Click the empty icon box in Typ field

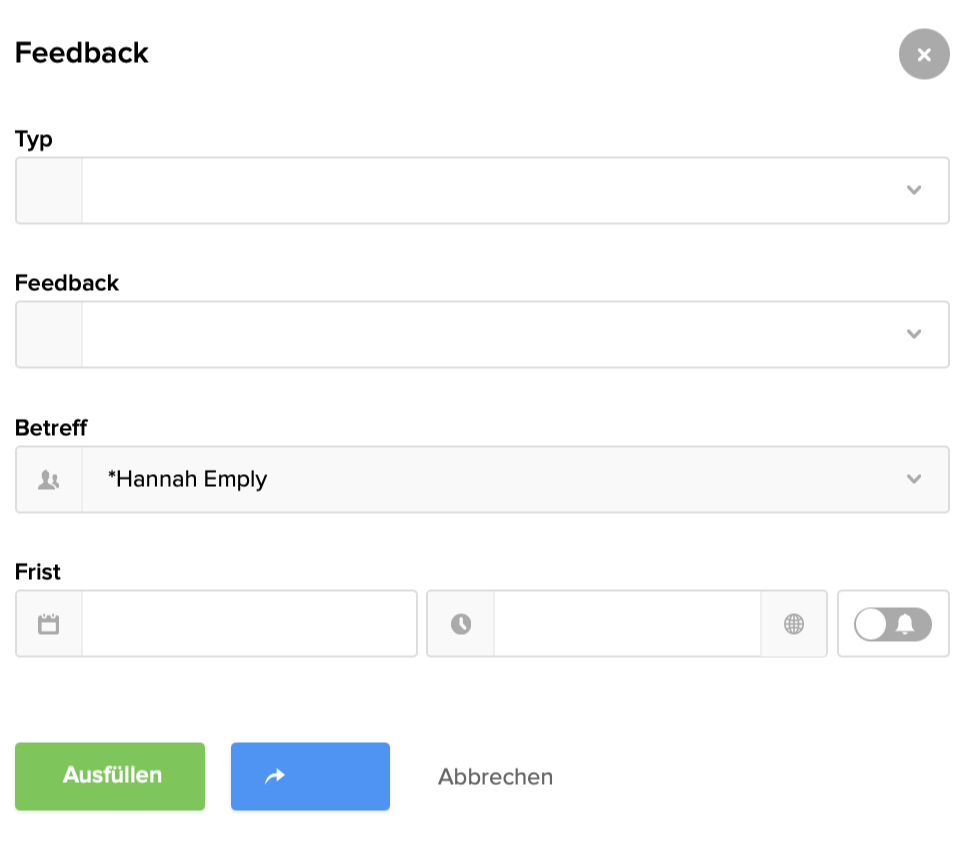(x=48, y=190)
